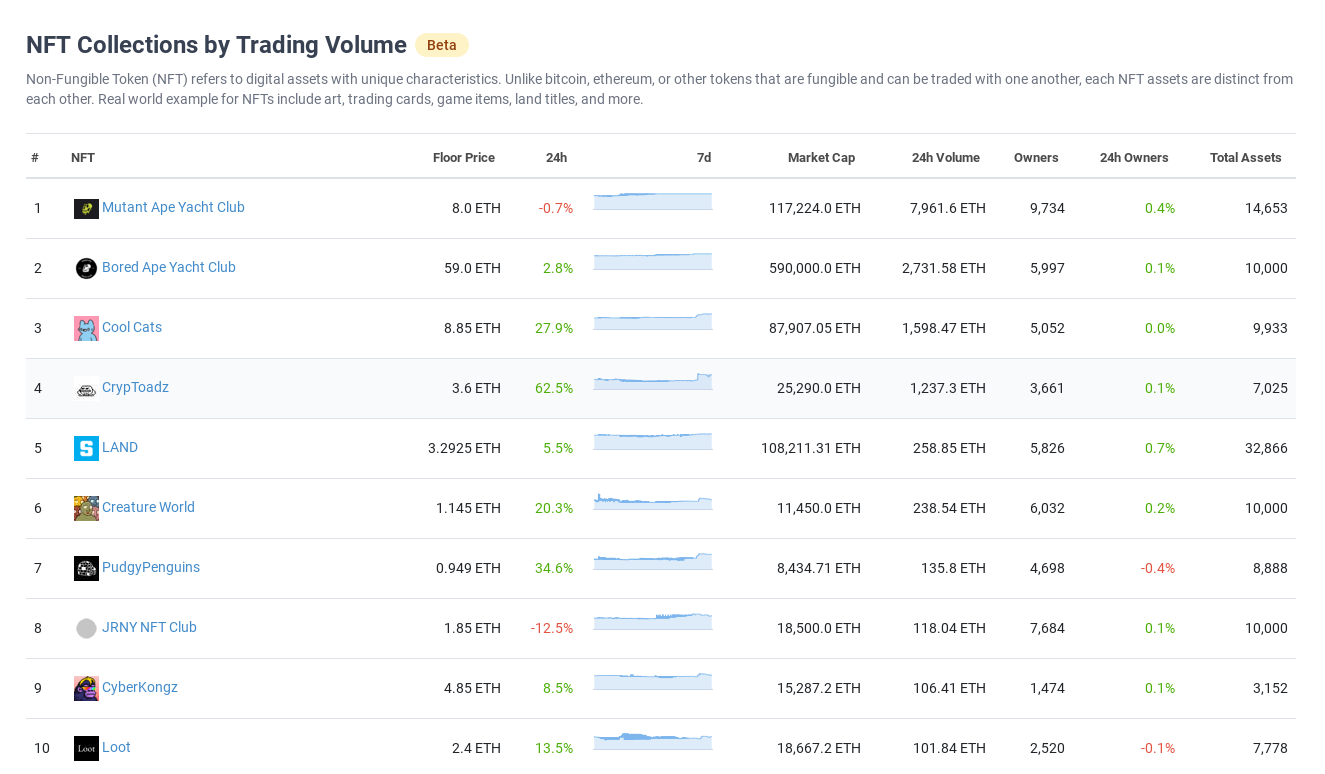This screenshot has height=774, width=1325.
Task: Click the 590,000.0 ETH market cap
Action: pyautogui.click(x=815, y=268)
